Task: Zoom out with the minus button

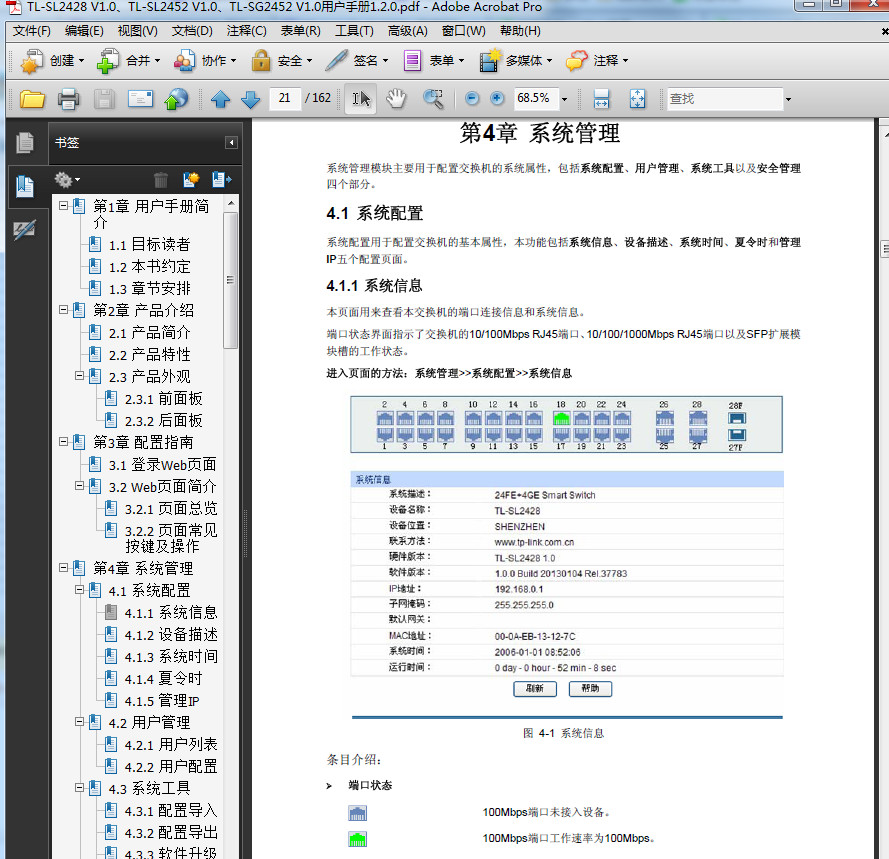Action: pos(471,99)
